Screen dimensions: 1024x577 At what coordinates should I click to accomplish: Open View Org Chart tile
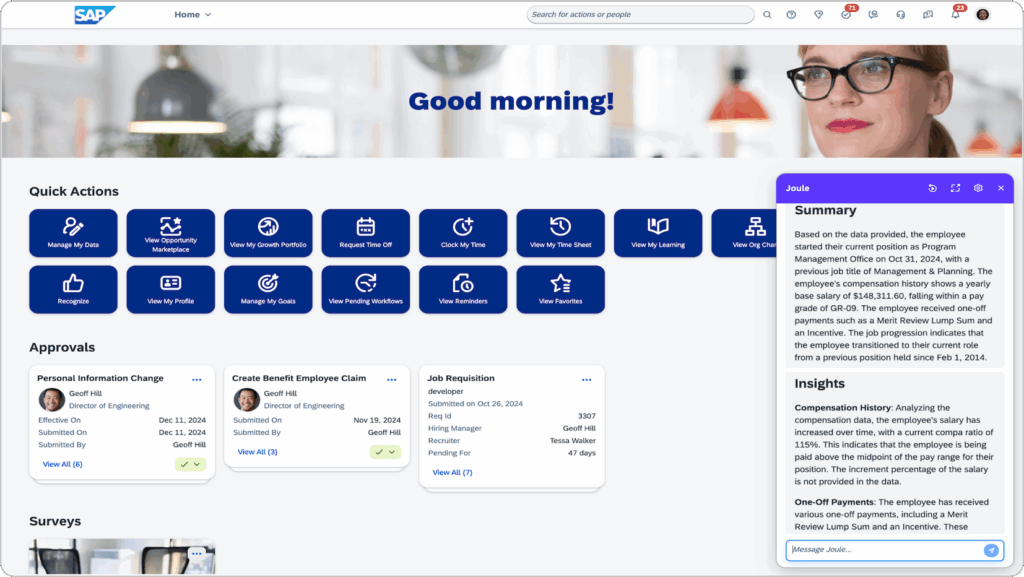(x=744, y=233)
